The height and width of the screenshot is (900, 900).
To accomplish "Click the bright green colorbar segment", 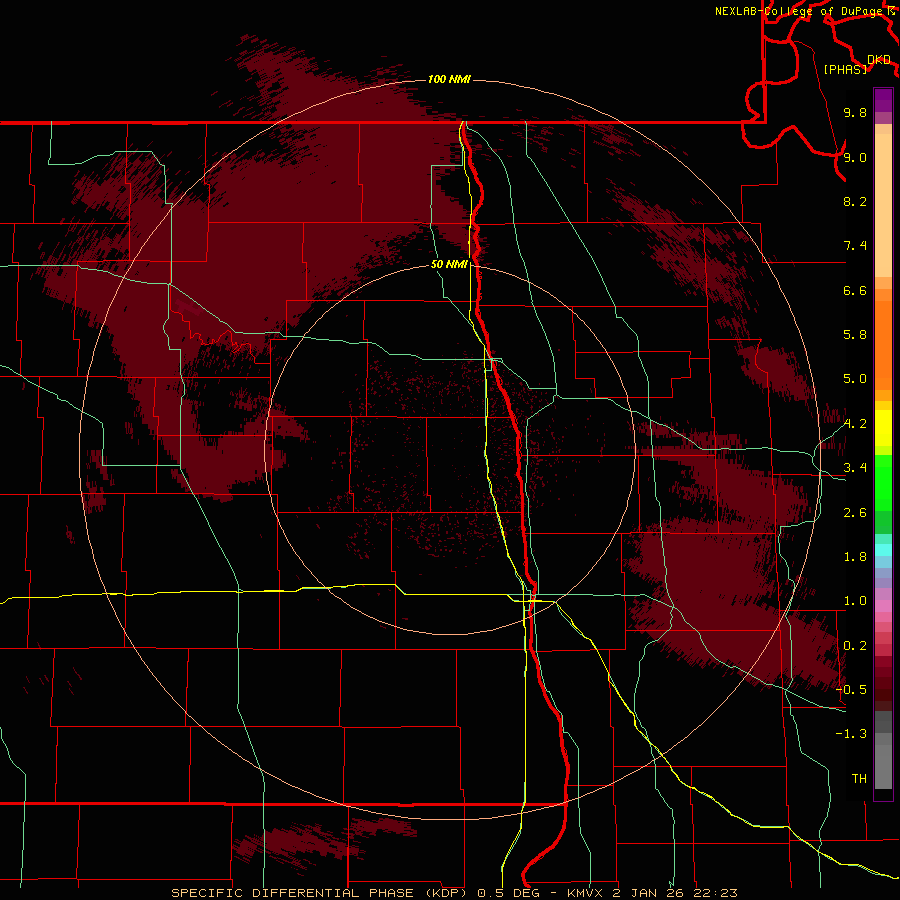I will pyautogui.click(x=883, y=482).
